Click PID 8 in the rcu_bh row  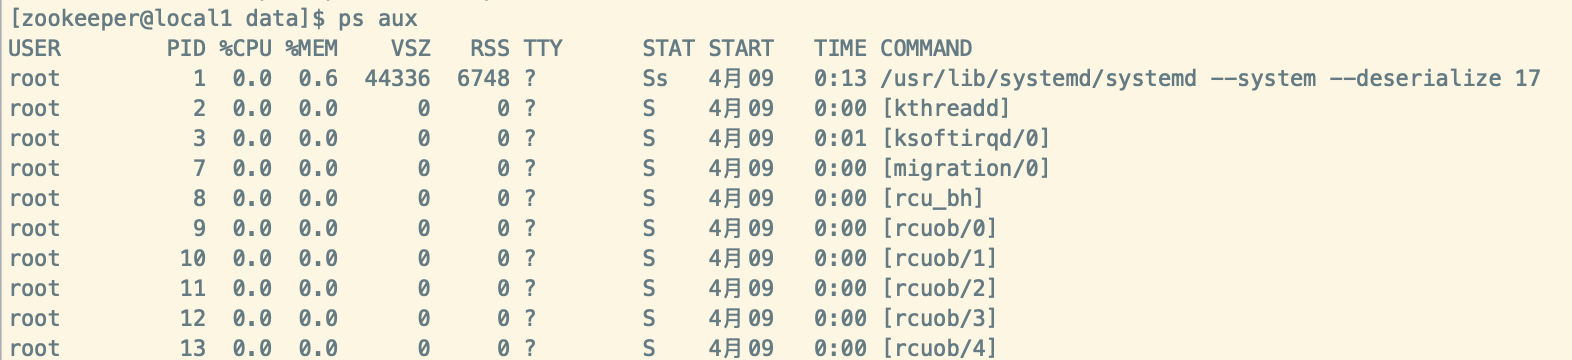[x=199, y=198]
